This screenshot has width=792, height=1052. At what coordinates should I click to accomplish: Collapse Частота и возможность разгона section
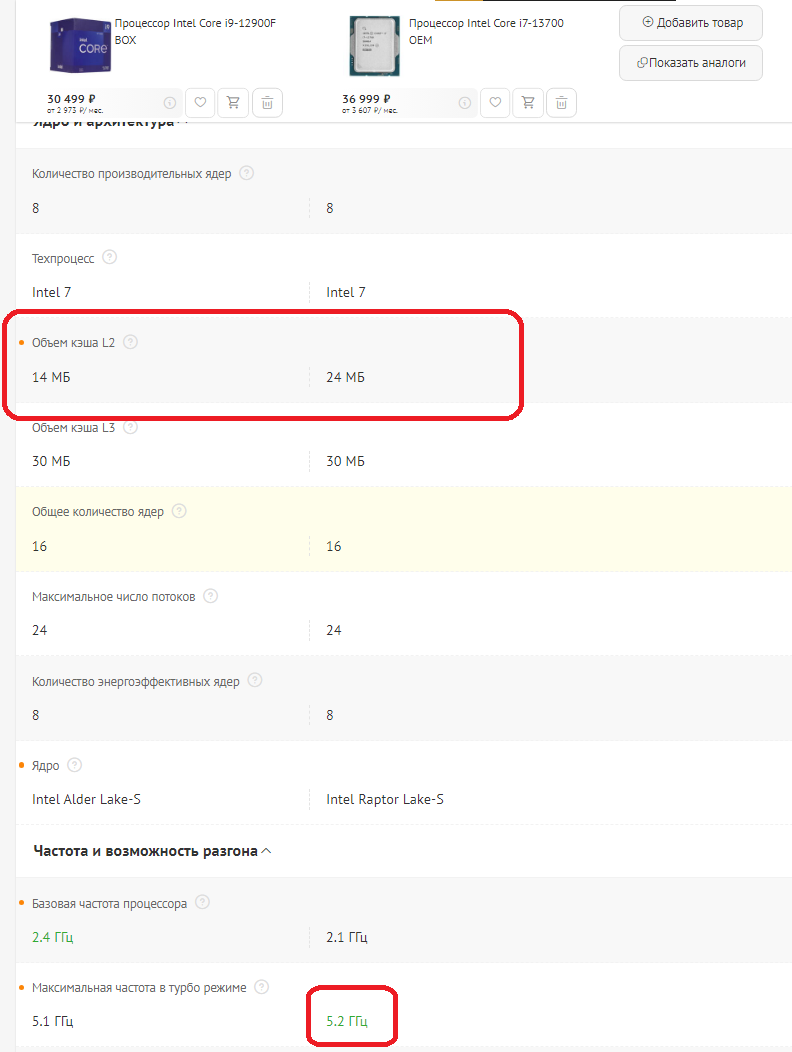pos(153,851)
